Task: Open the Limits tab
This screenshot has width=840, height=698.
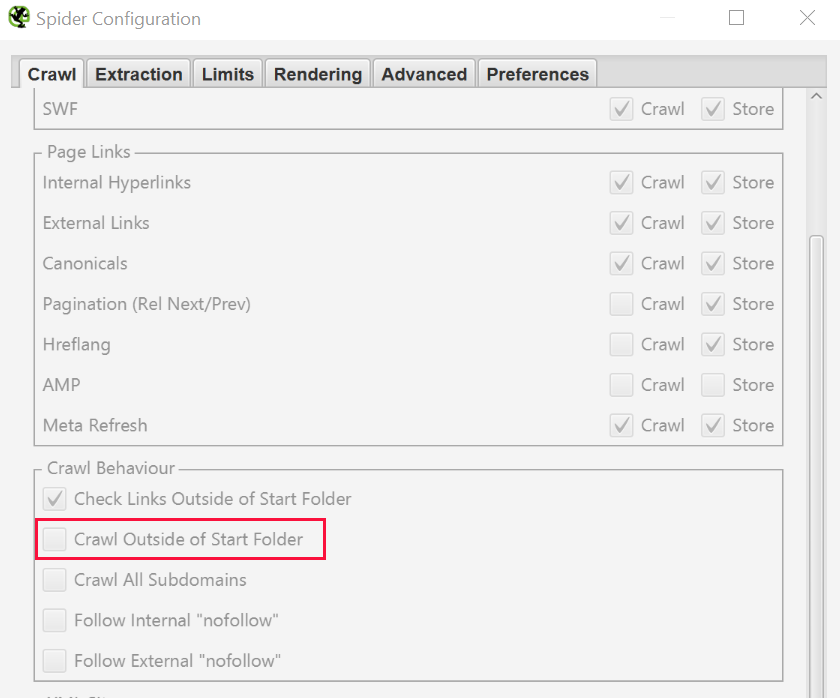Action: 227,73
